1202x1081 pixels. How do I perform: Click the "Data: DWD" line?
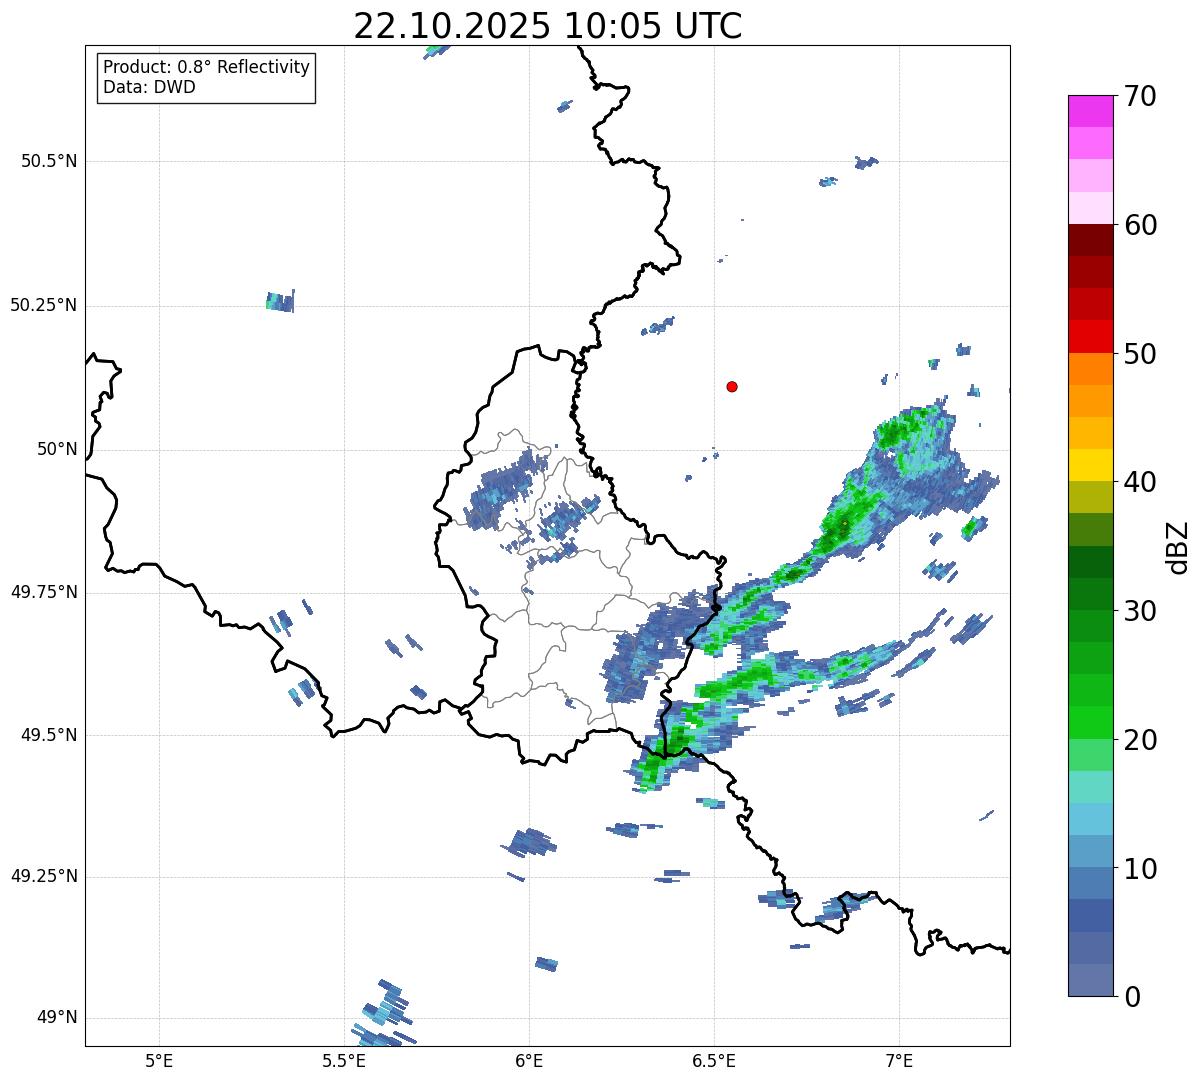(149, 87)
